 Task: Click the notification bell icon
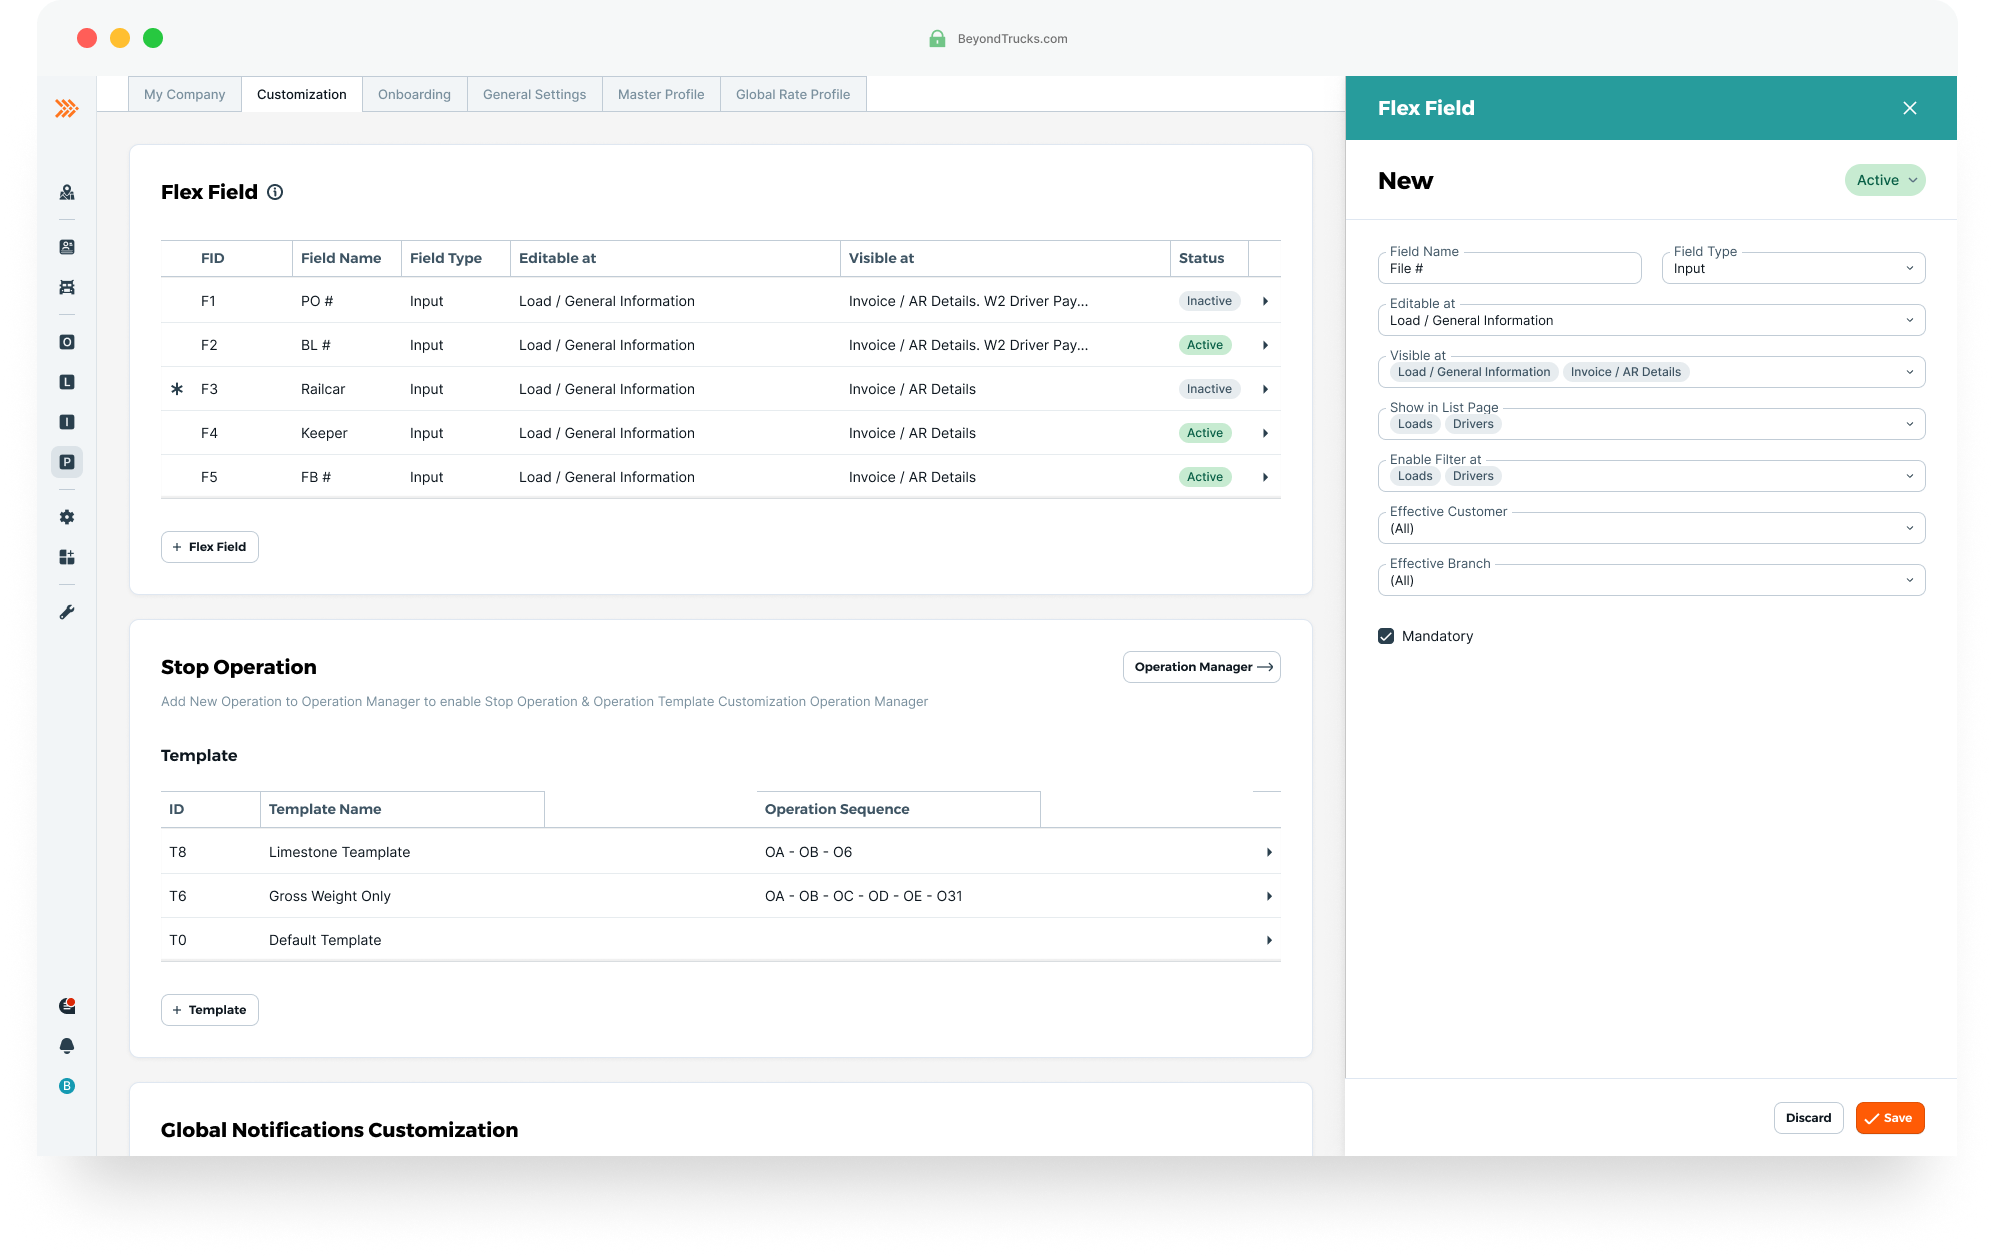67,1046
